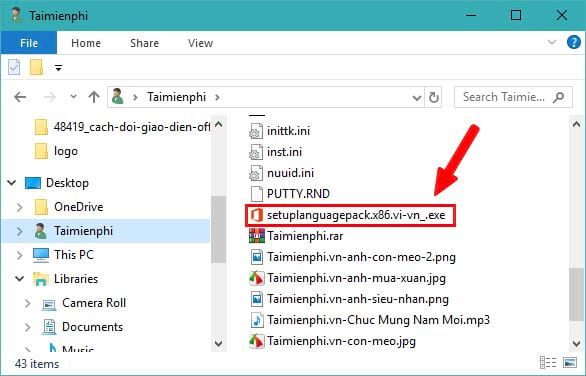Select Taimienphi in navigation pane

(73, 231)
